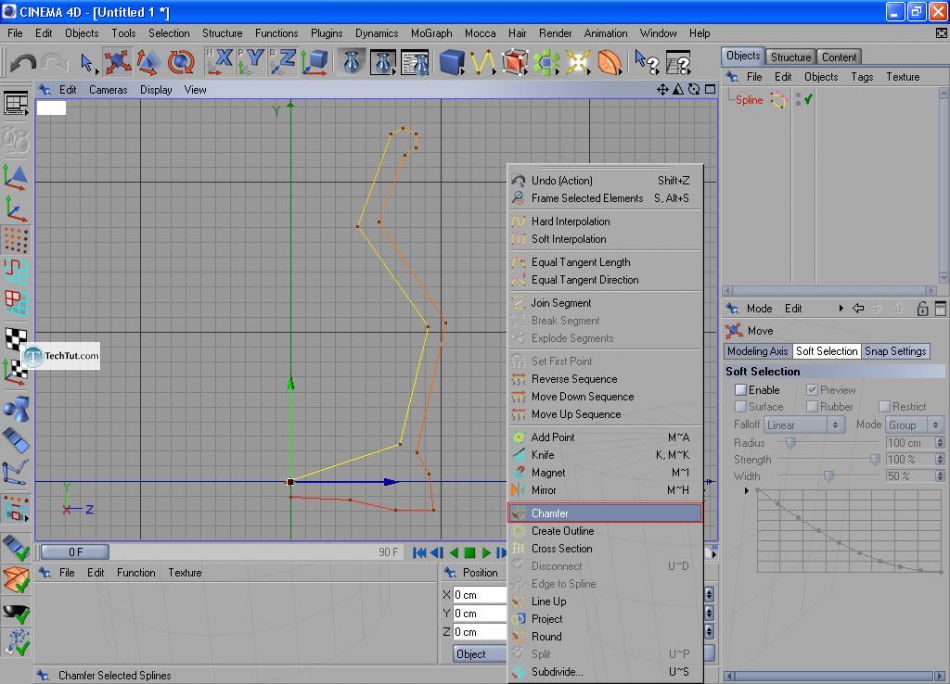Image resolution: width=950 pixels, height=684 pixels.
Task: Add a Cube primitive object
Action: (x=451, y=62)
